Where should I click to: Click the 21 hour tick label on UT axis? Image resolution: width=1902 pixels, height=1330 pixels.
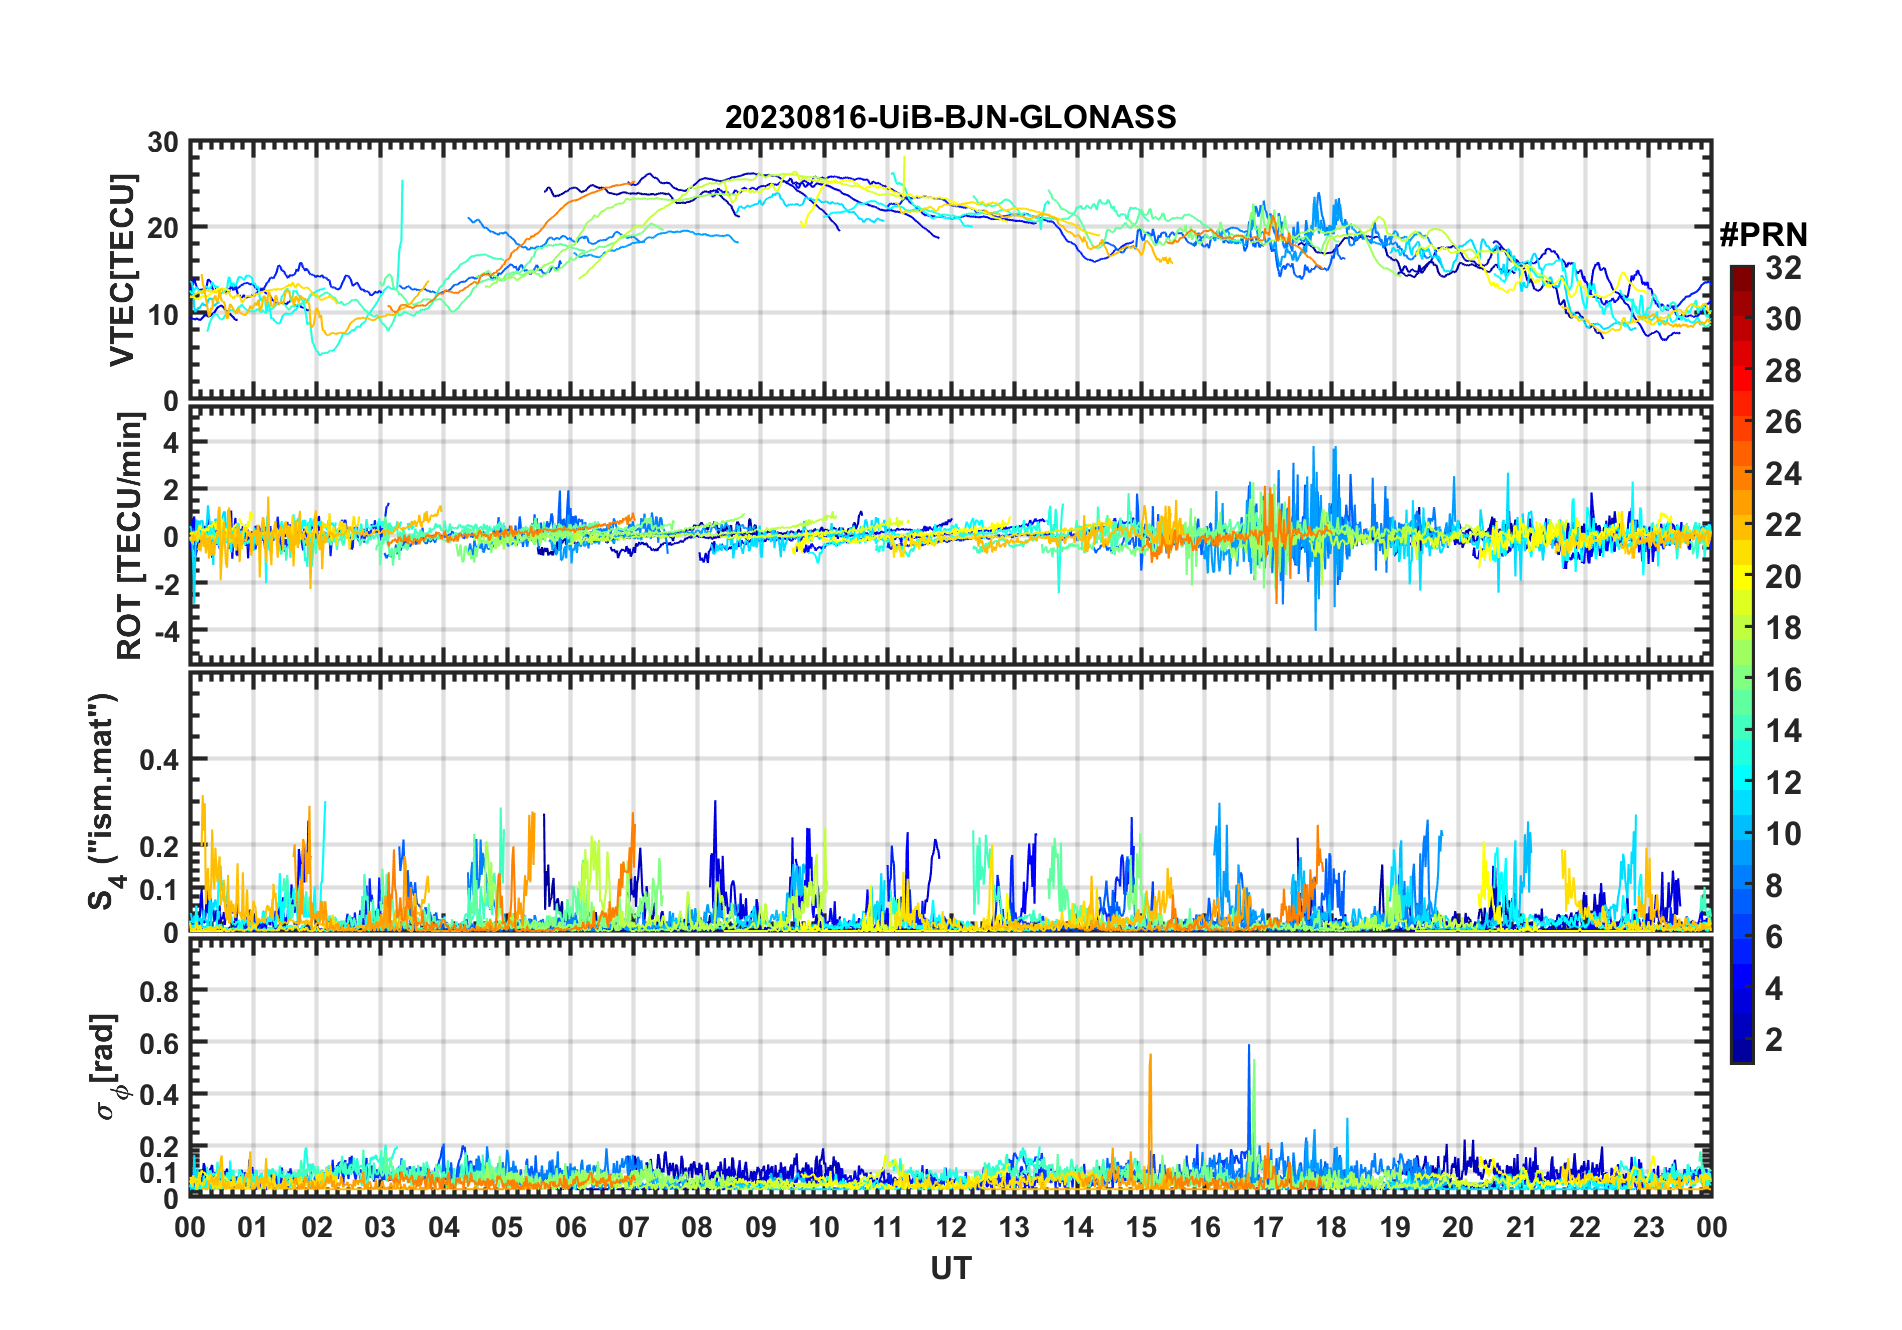click(x=1521, y=1227)
